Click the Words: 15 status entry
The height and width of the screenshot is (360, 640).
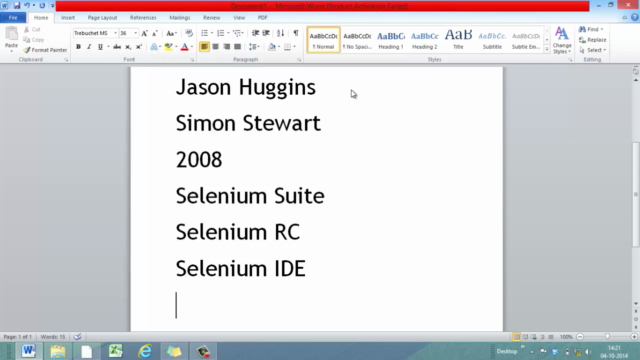click(x=53, y=337)
